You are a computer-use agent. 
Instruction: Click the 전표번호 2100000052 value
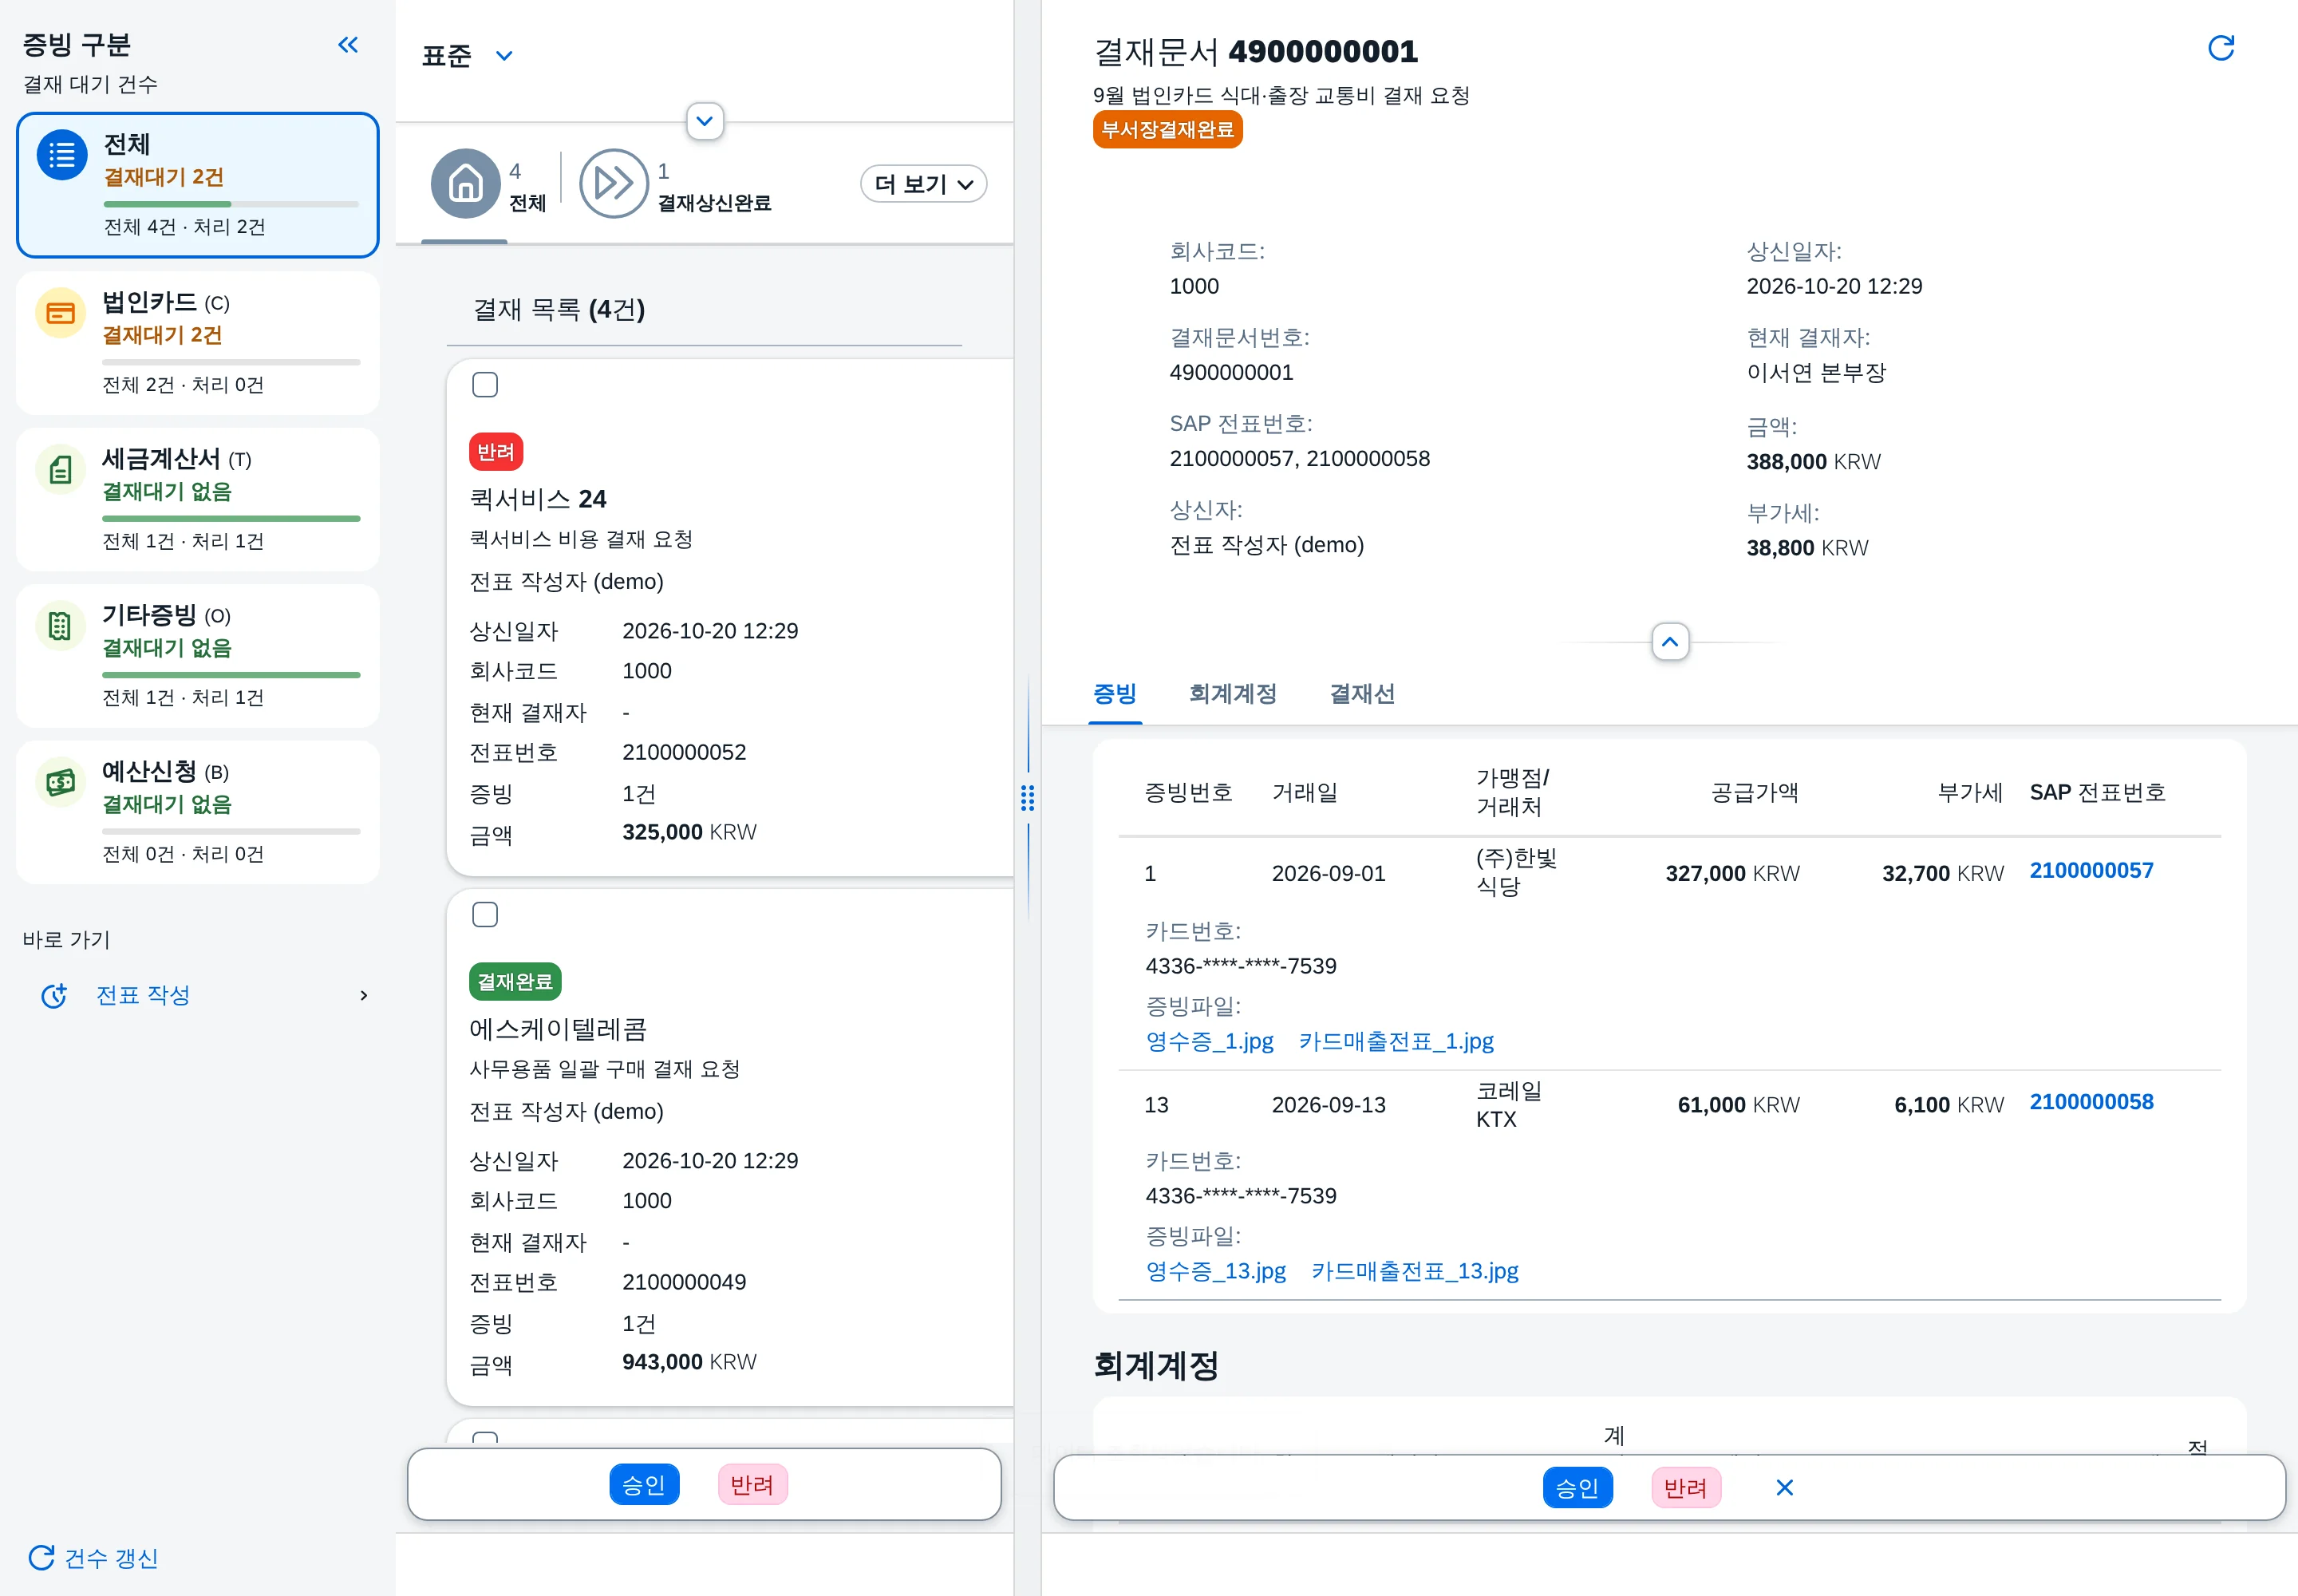coord(684,752)
